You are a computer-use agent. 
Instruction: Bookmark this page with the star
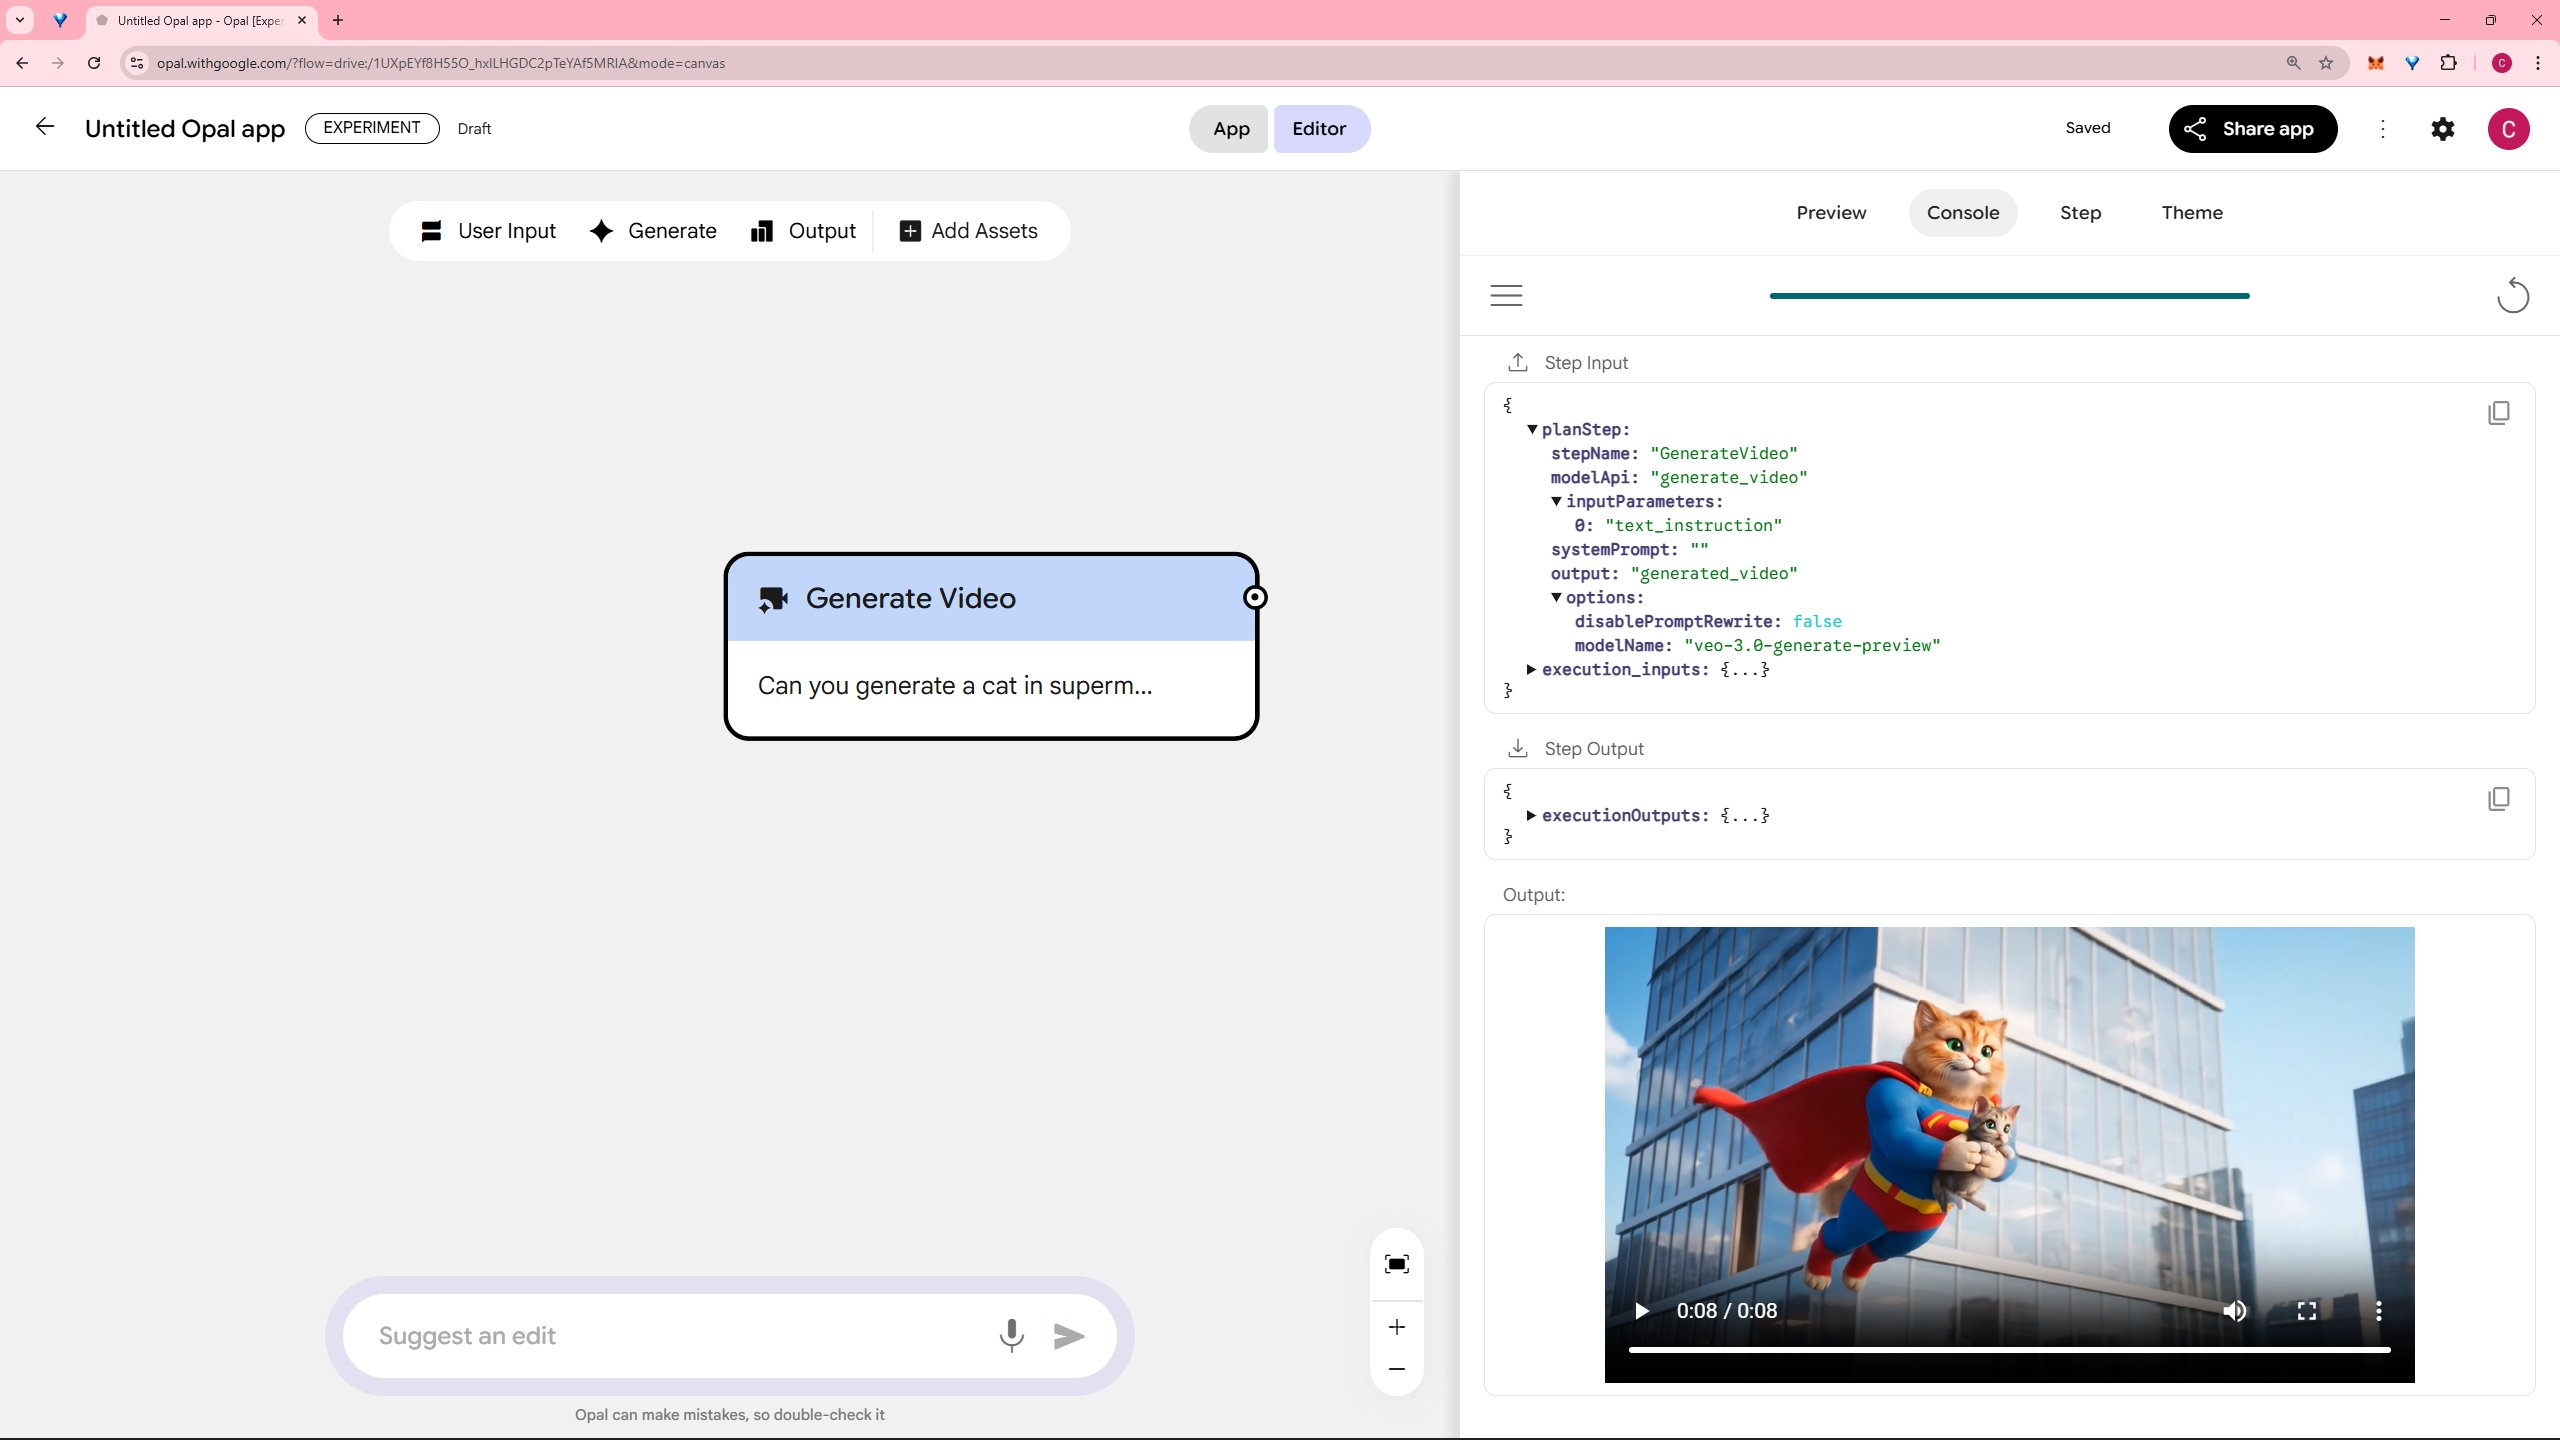point(2326,63)
